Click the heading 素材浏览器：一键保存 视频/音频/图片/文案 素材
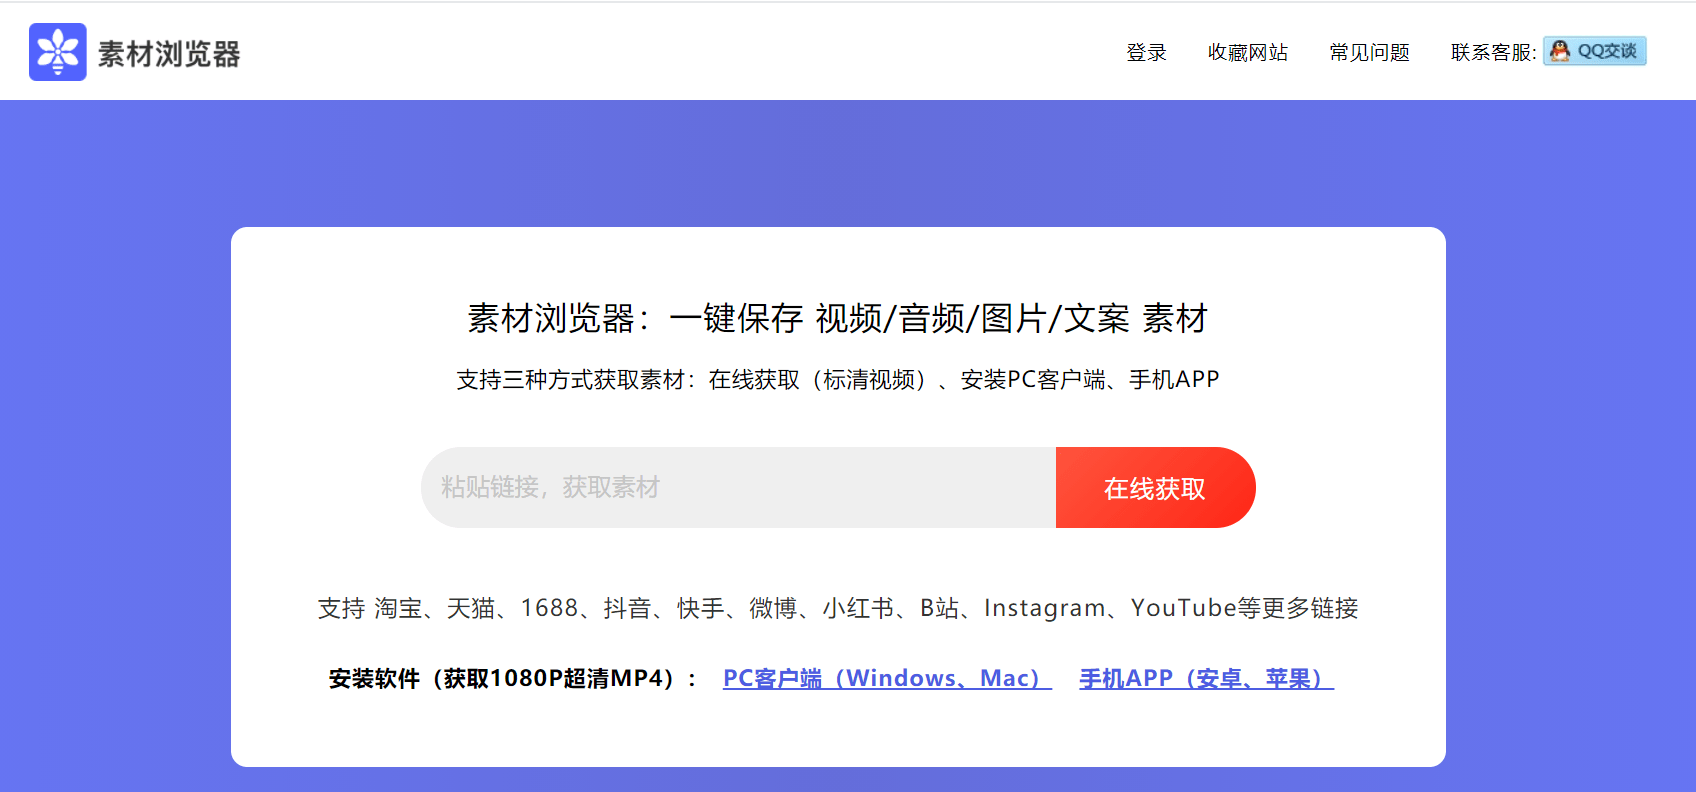Image resolution: width=1696 pixels, height=792 pixels. [838, 318]
